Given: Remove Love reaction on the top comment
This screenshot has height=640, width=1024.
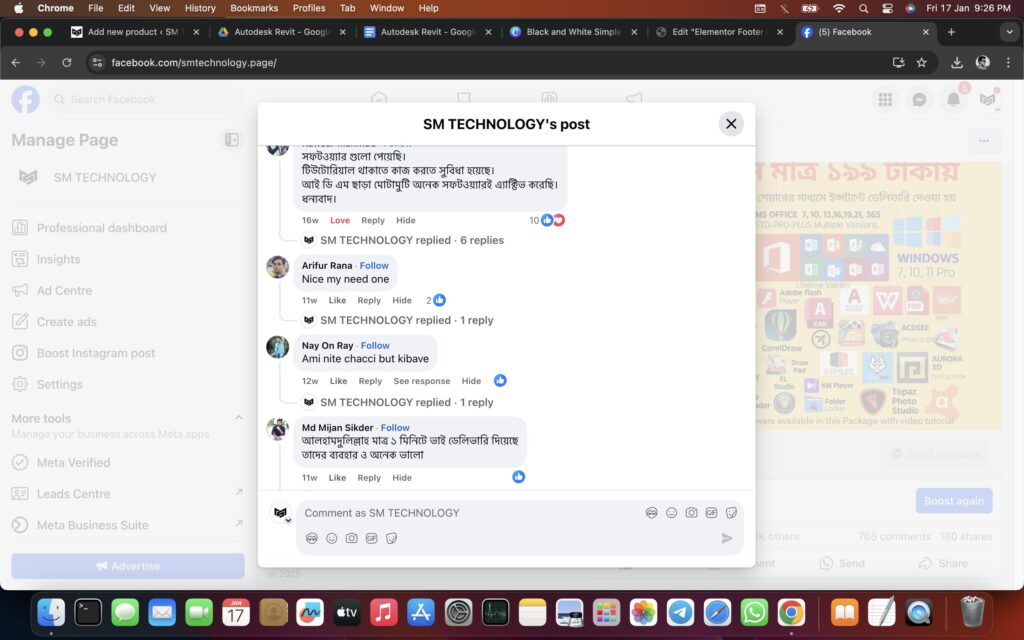Looking at the screenshot, I should point(340,220).
